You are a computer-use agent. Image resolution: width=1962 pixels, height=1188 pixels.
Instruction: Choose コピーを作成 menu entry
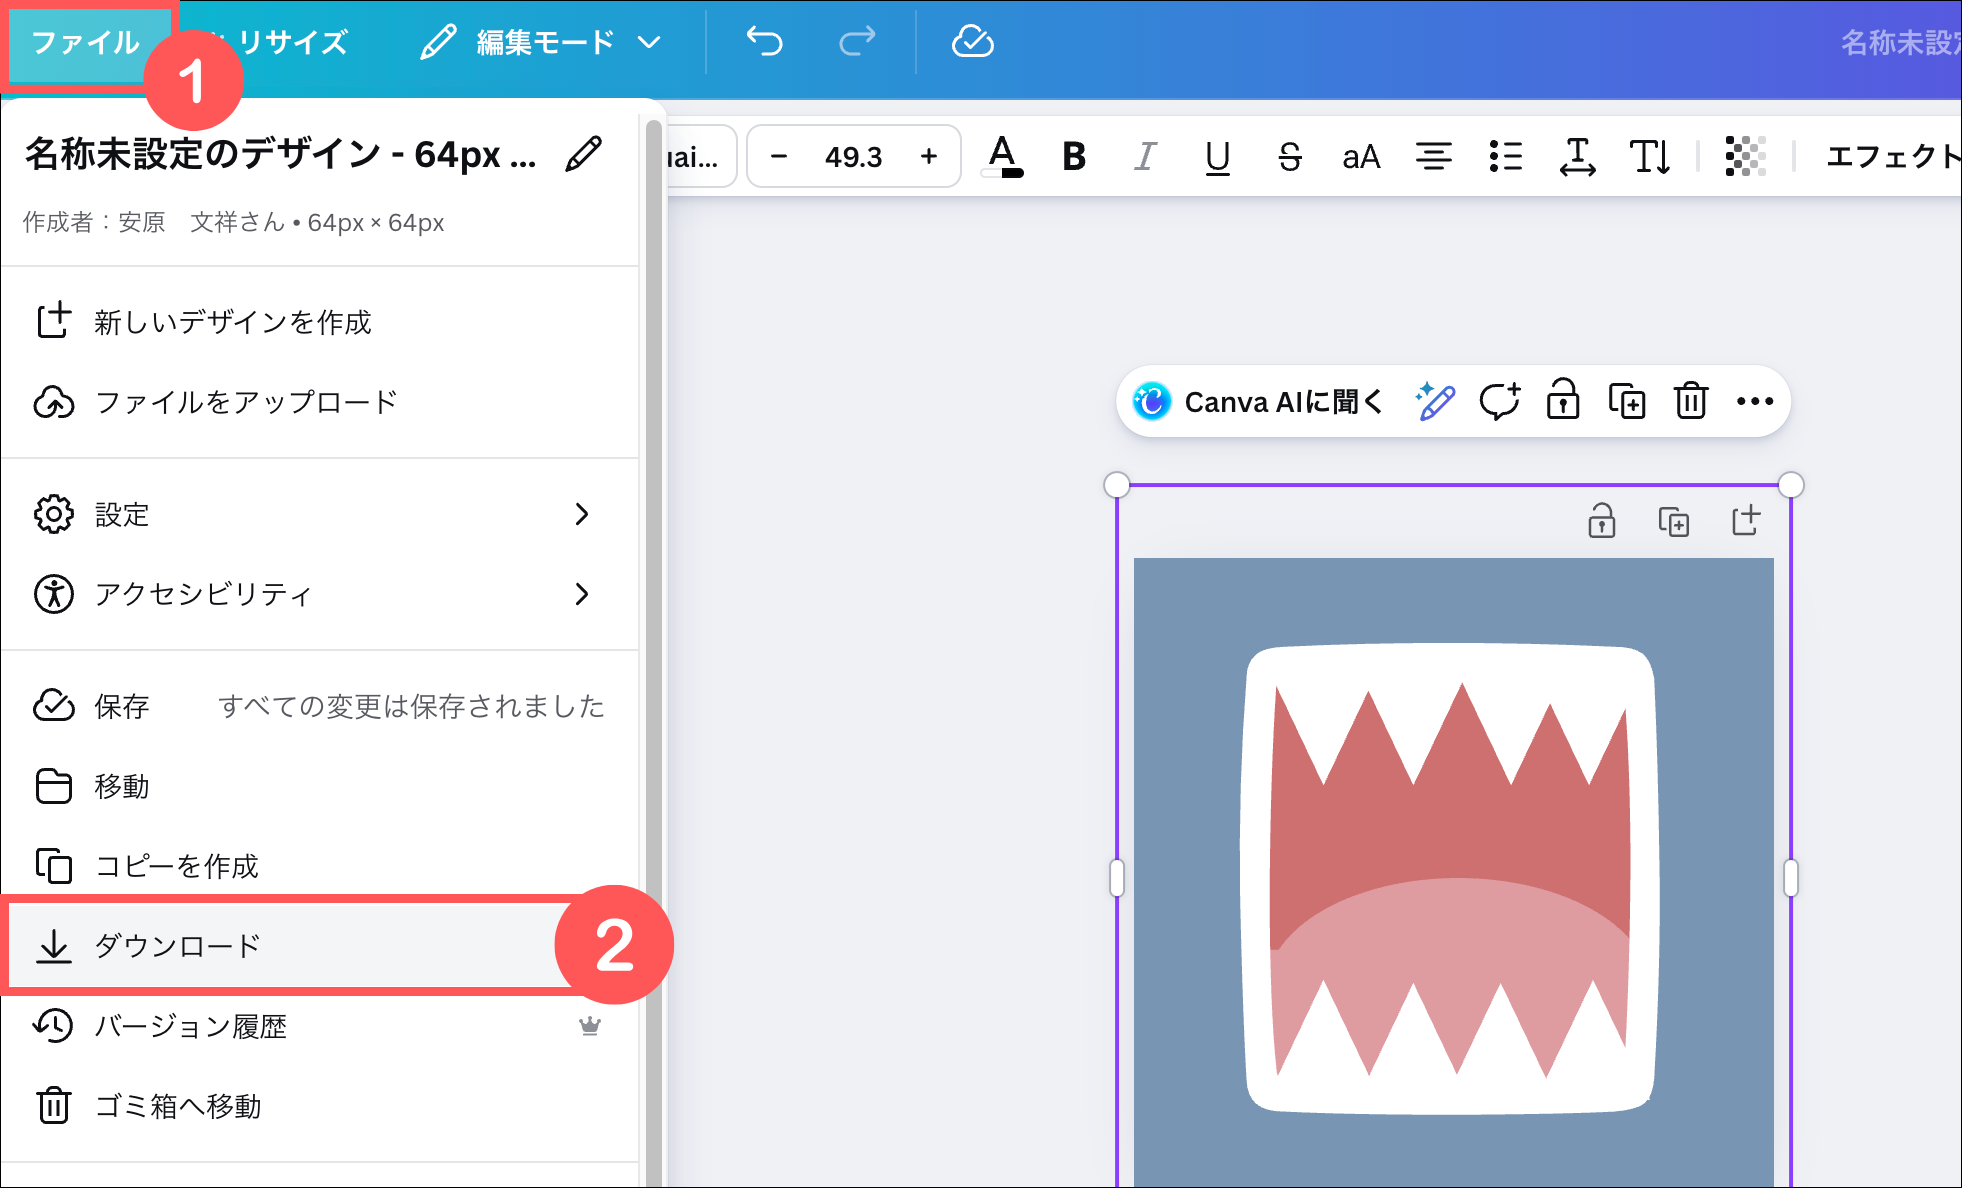[176, 866]
